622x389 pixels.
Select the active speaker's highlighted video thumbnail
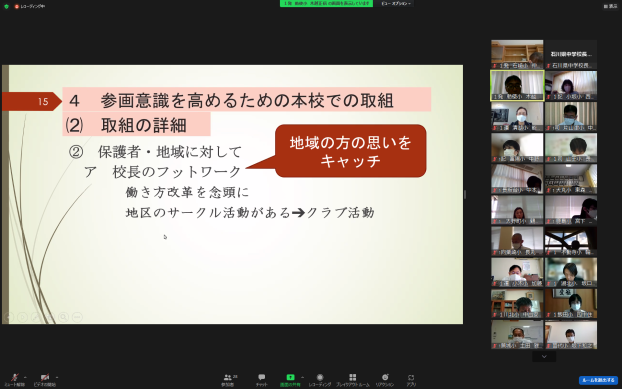click(517, 85)
